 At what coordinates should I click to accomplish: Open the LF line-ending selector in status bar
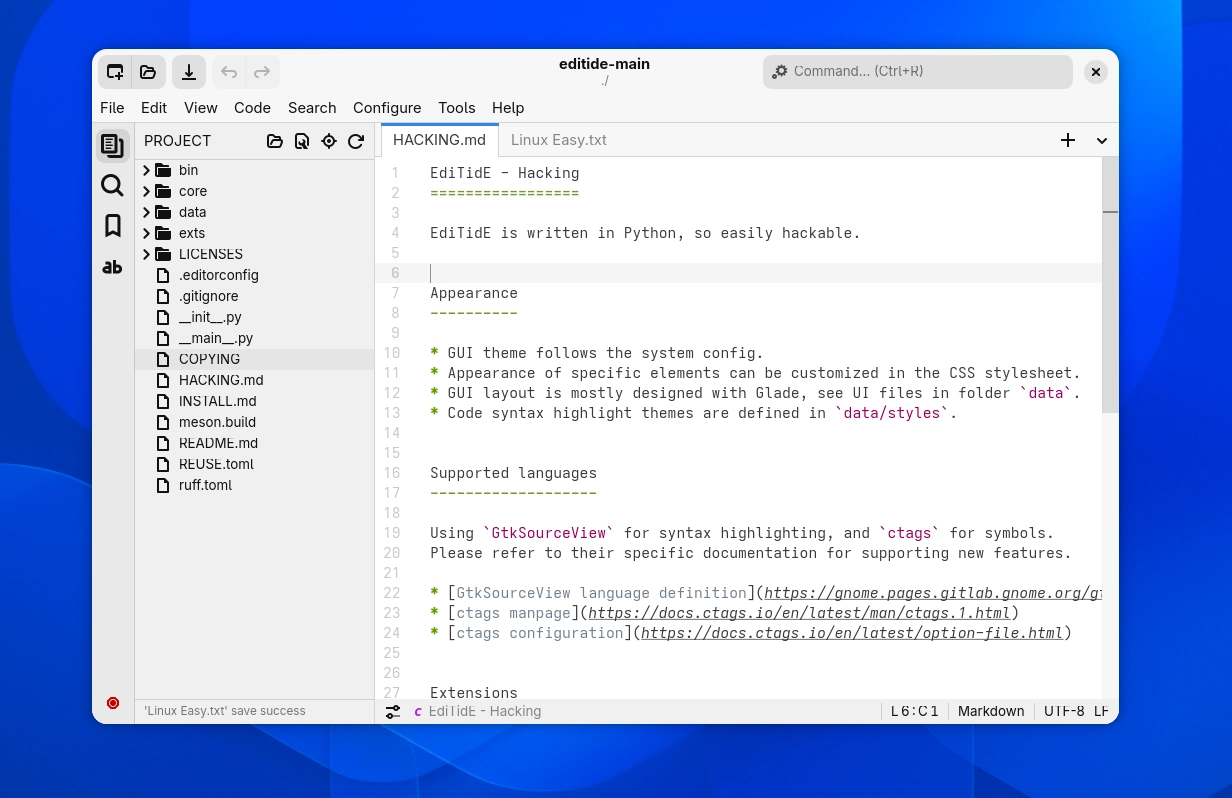1101,711
